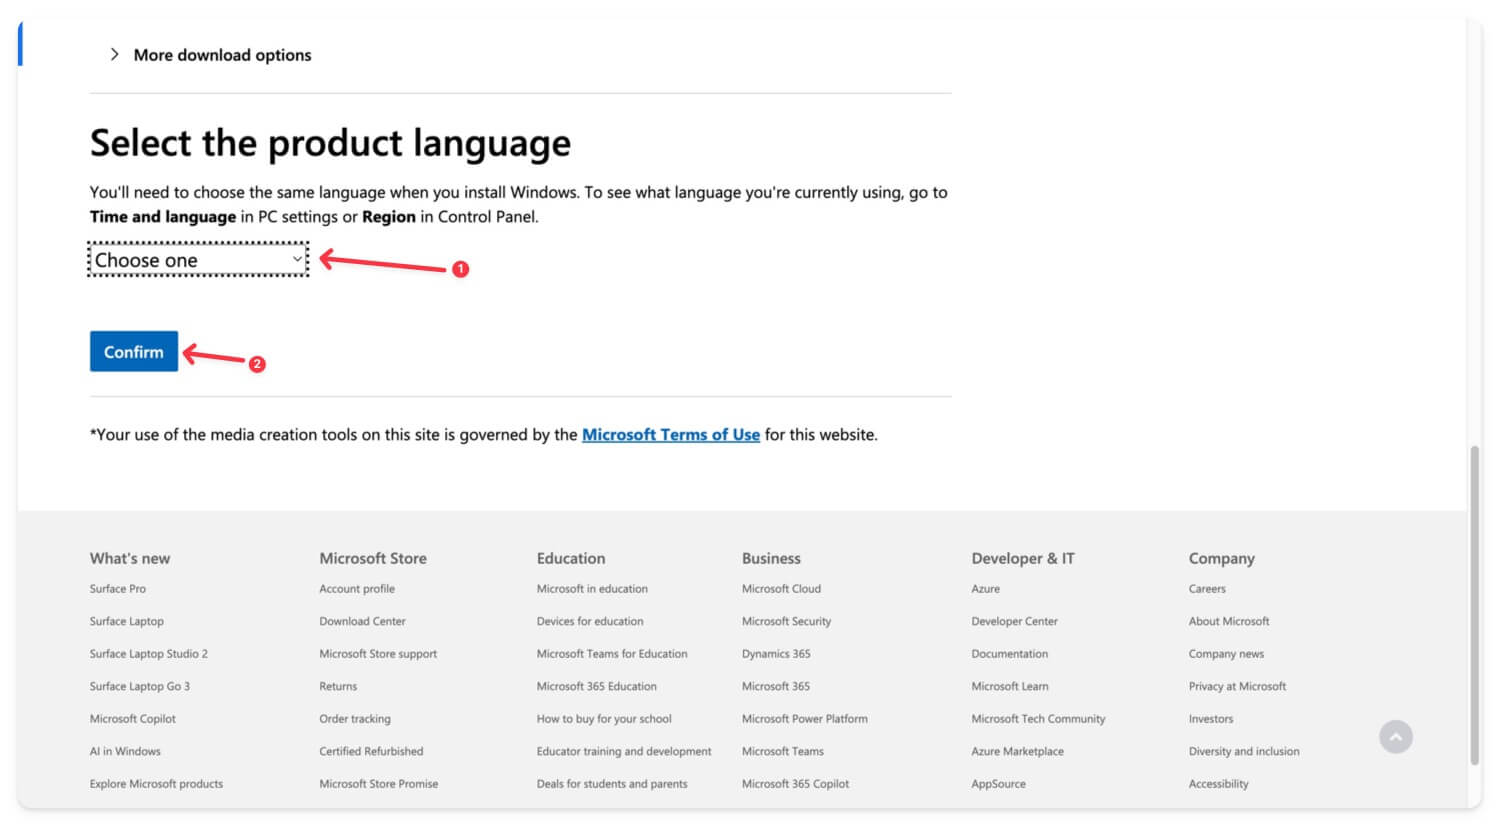Open Accessibility footer link
Viewport: 1500px width, 826px height.
tap(1218, 784)
